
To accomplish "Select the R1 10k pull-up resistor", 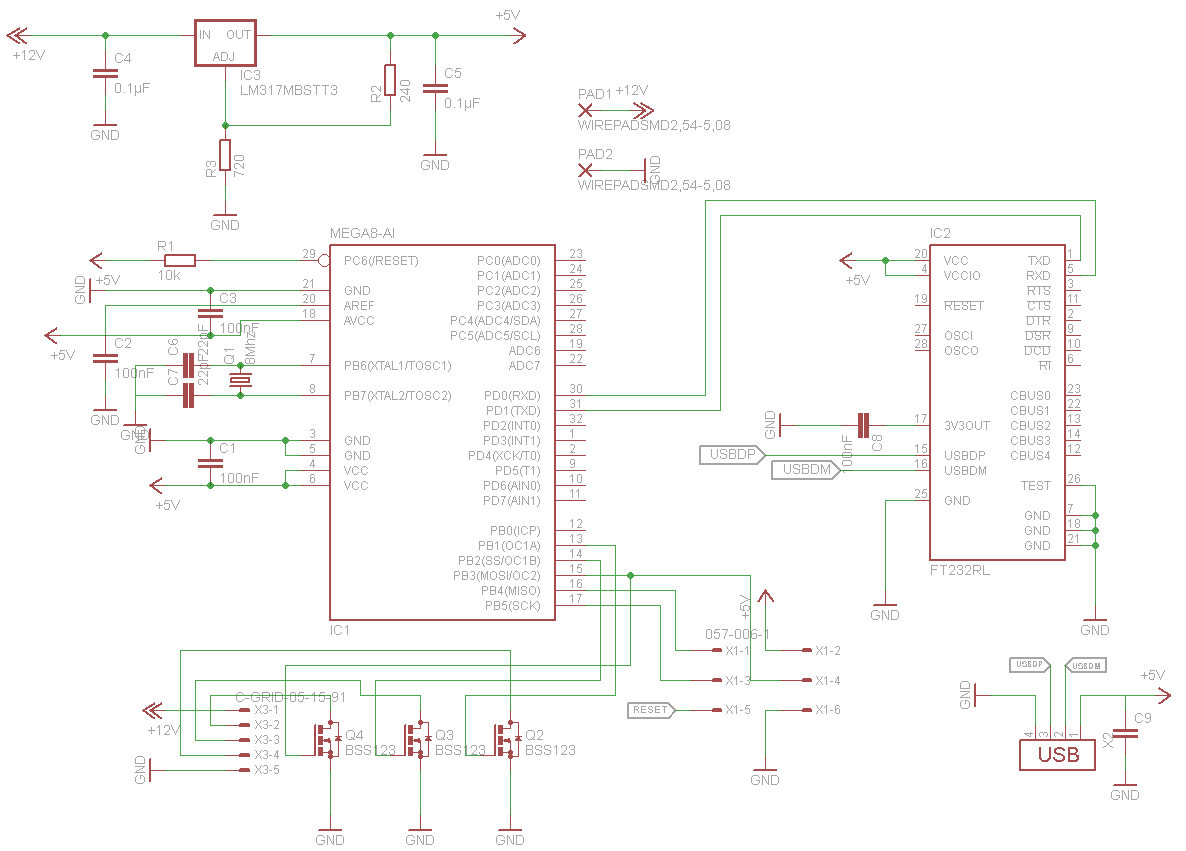I will (180, 261).
